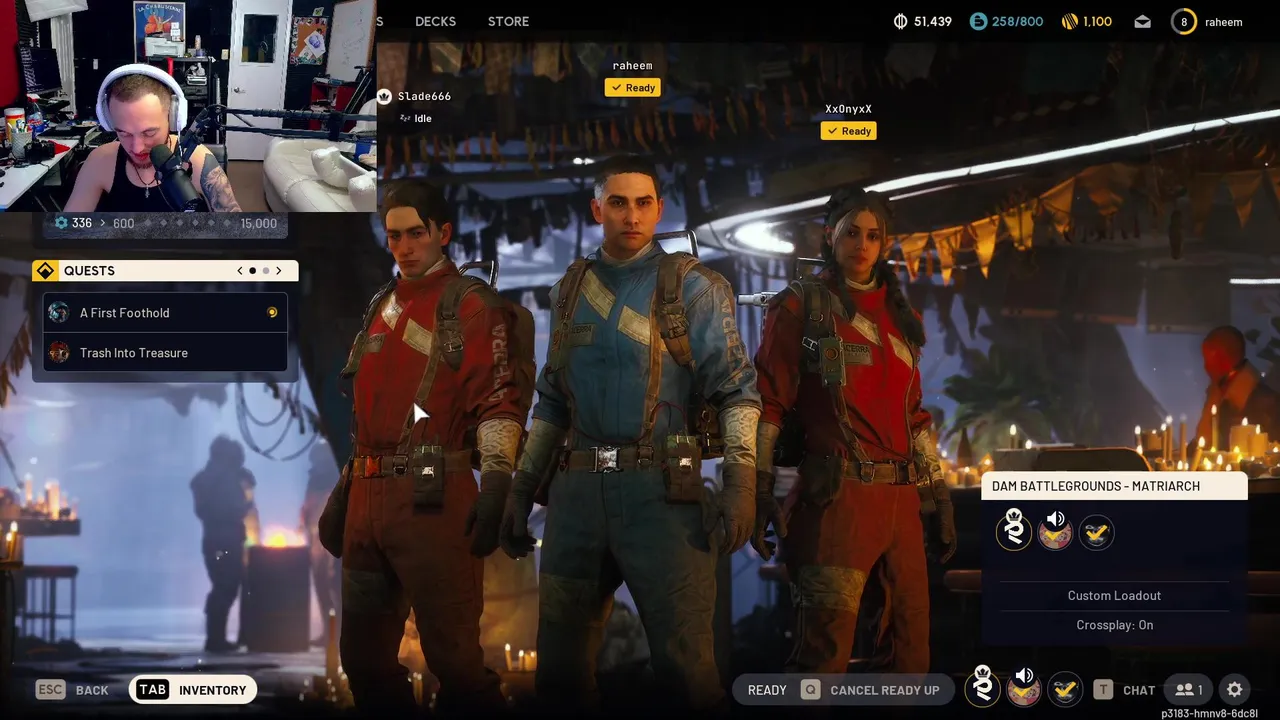Click the Trash Into Treasure quest icon
Viewport: 1280px width, 720px height.
[x=59, y=353]
